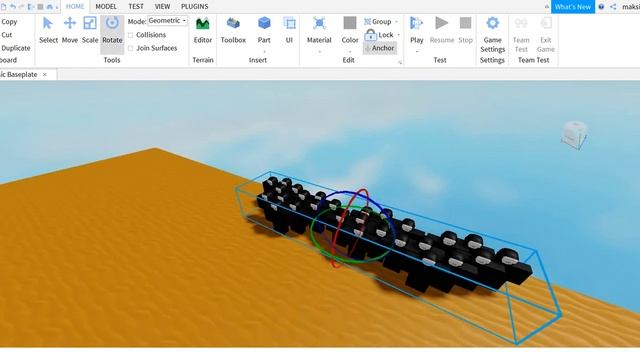Click the Duplicate command
The height and width of the screenshot is (360, 640).
16,48
